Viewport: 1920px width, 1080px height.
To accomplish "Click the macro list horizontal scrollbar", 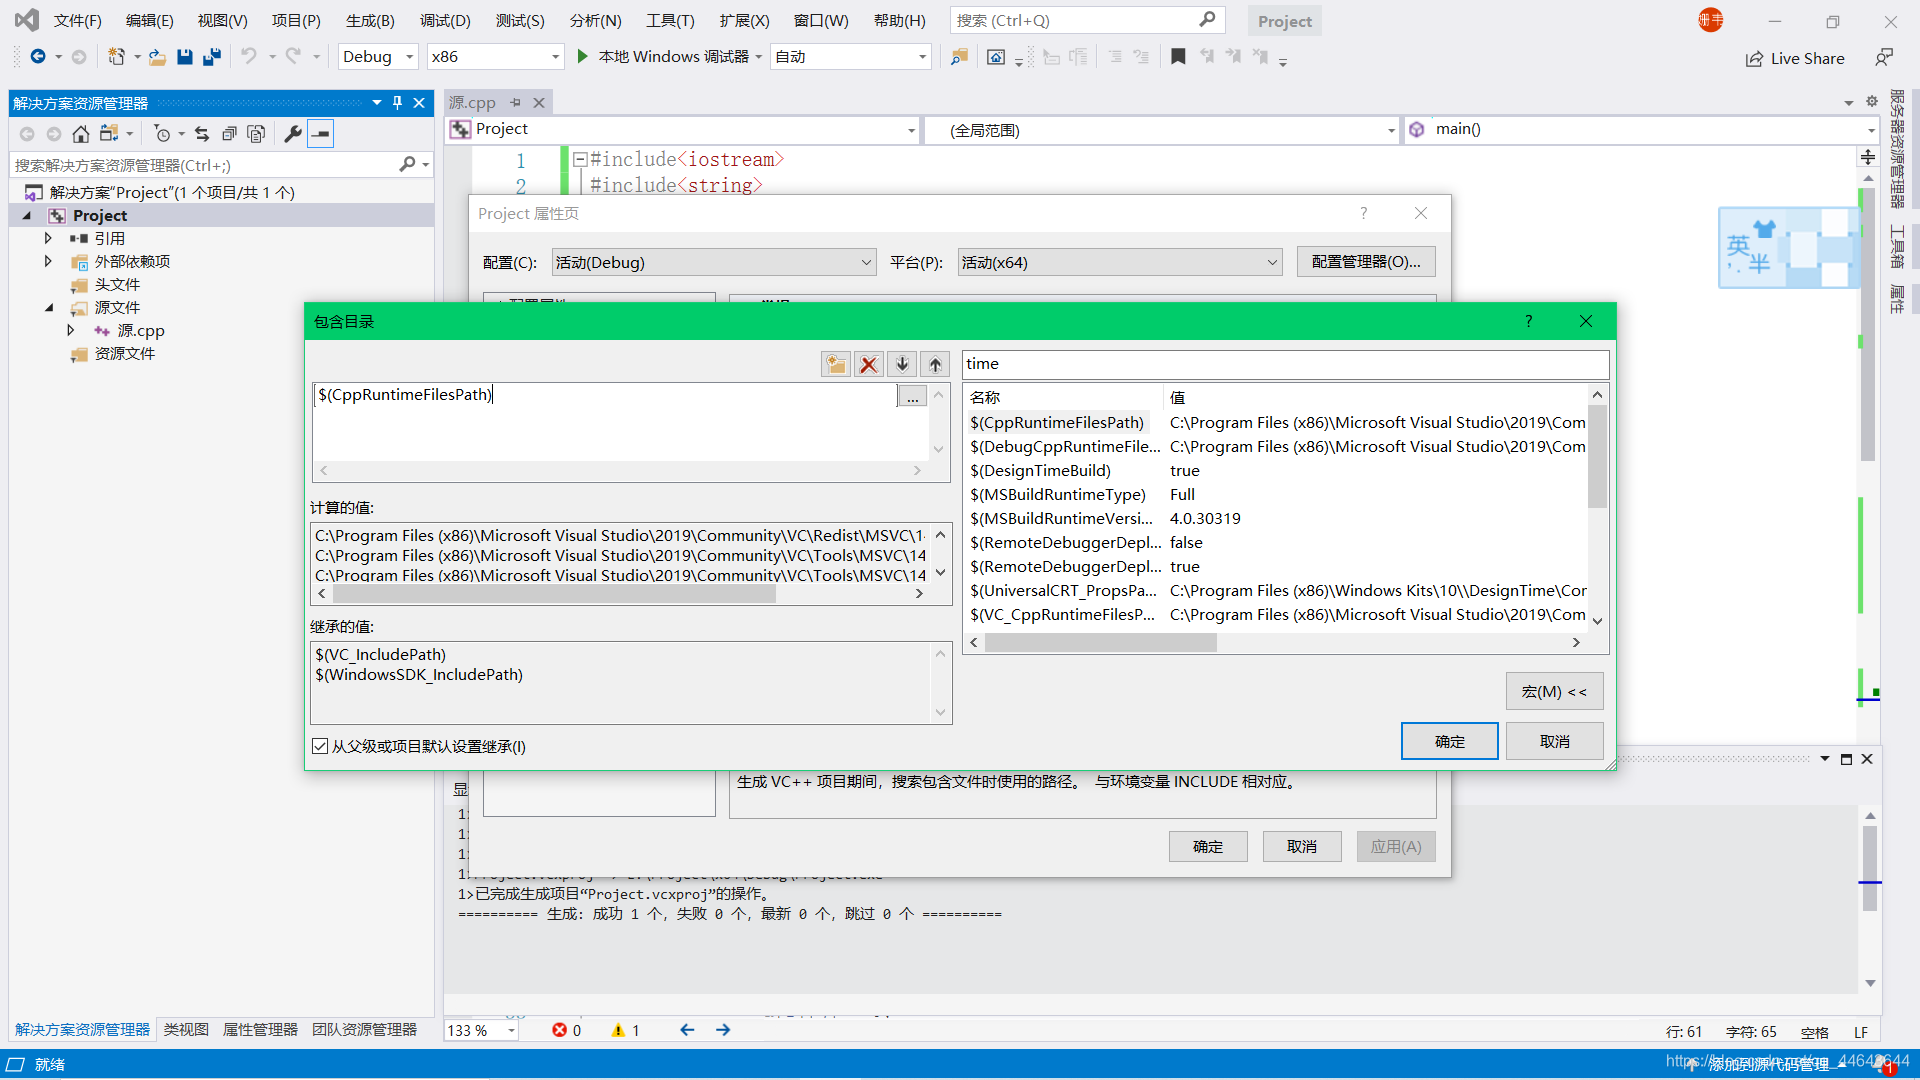I will tap(1275, 643).
